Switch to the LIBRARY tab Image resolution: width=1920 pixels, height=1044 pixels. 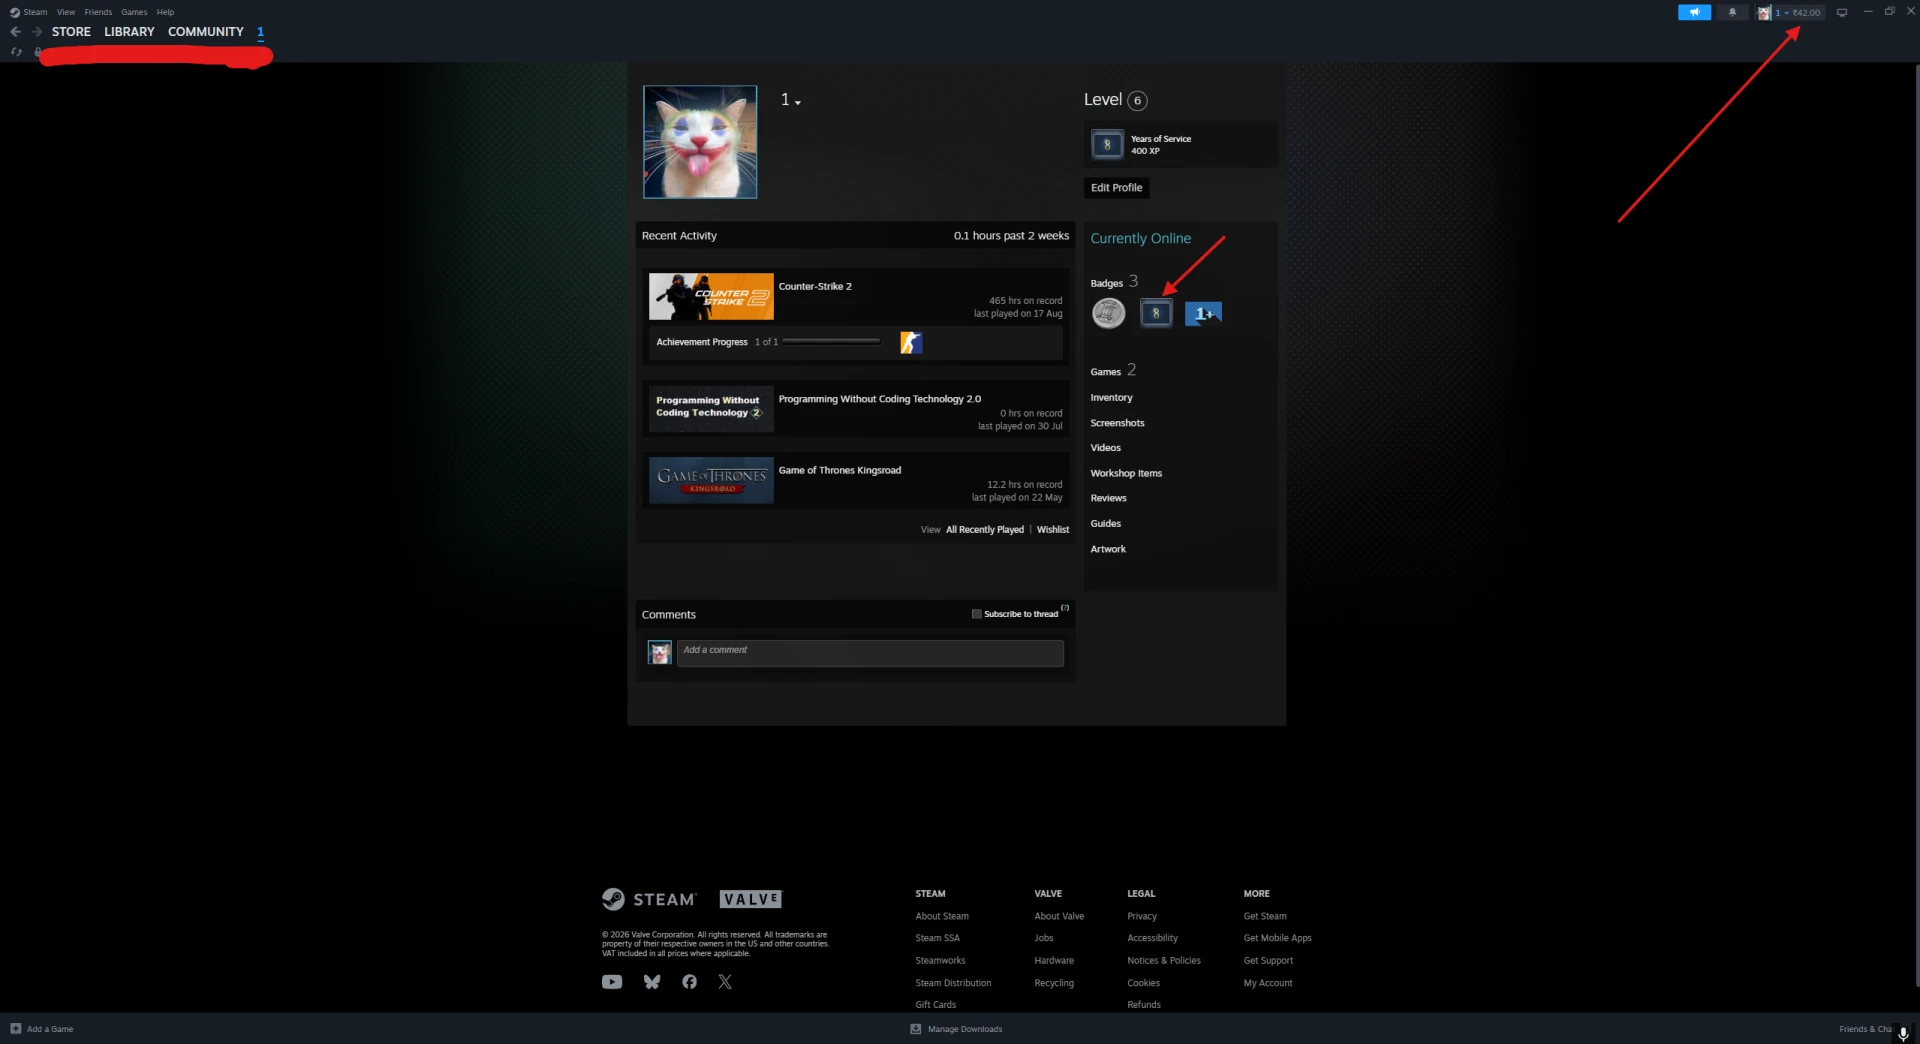pos(129,32)
